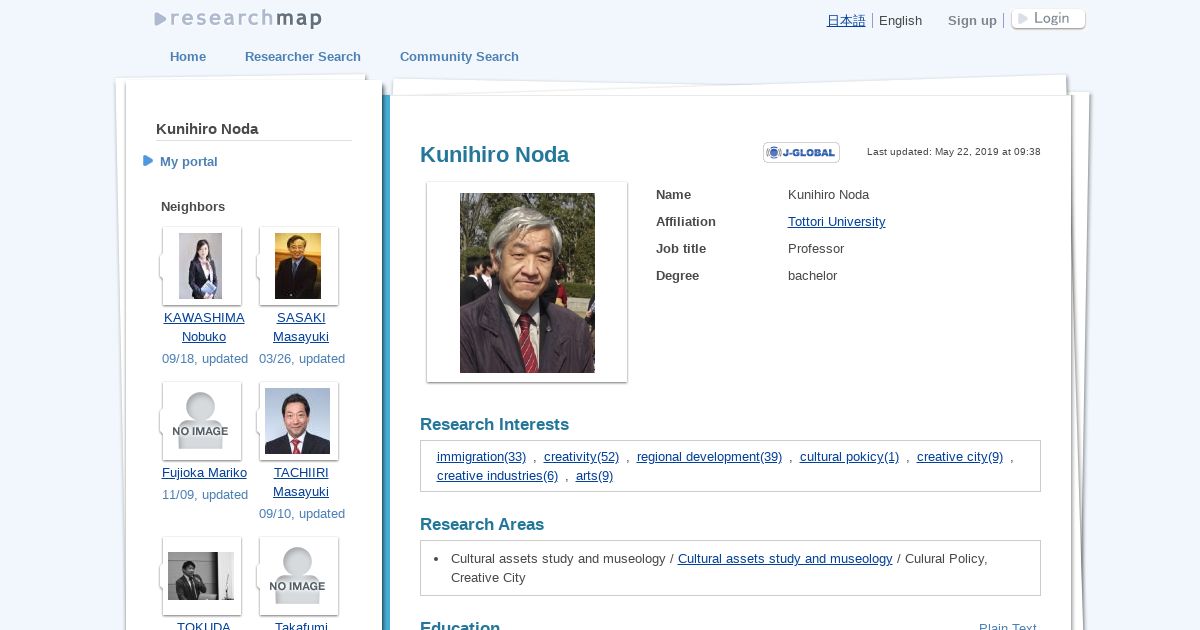Click the Last updated timestamp text
Image resolution: width=1200 pixels, height=630 pixels.
[x=953, y=152]
